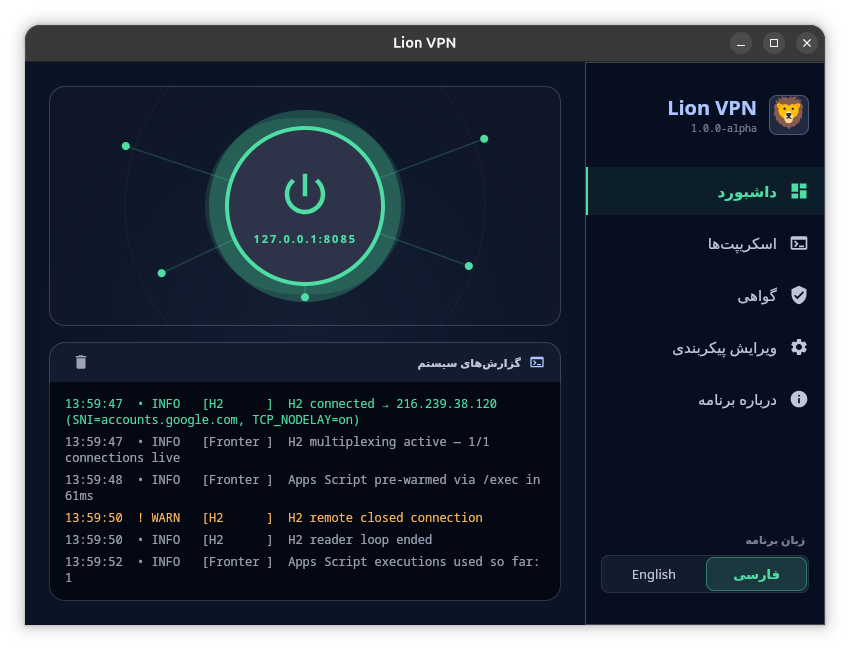
Task: Click the Lion VPN window title bar text
Action: coord(424,43)
